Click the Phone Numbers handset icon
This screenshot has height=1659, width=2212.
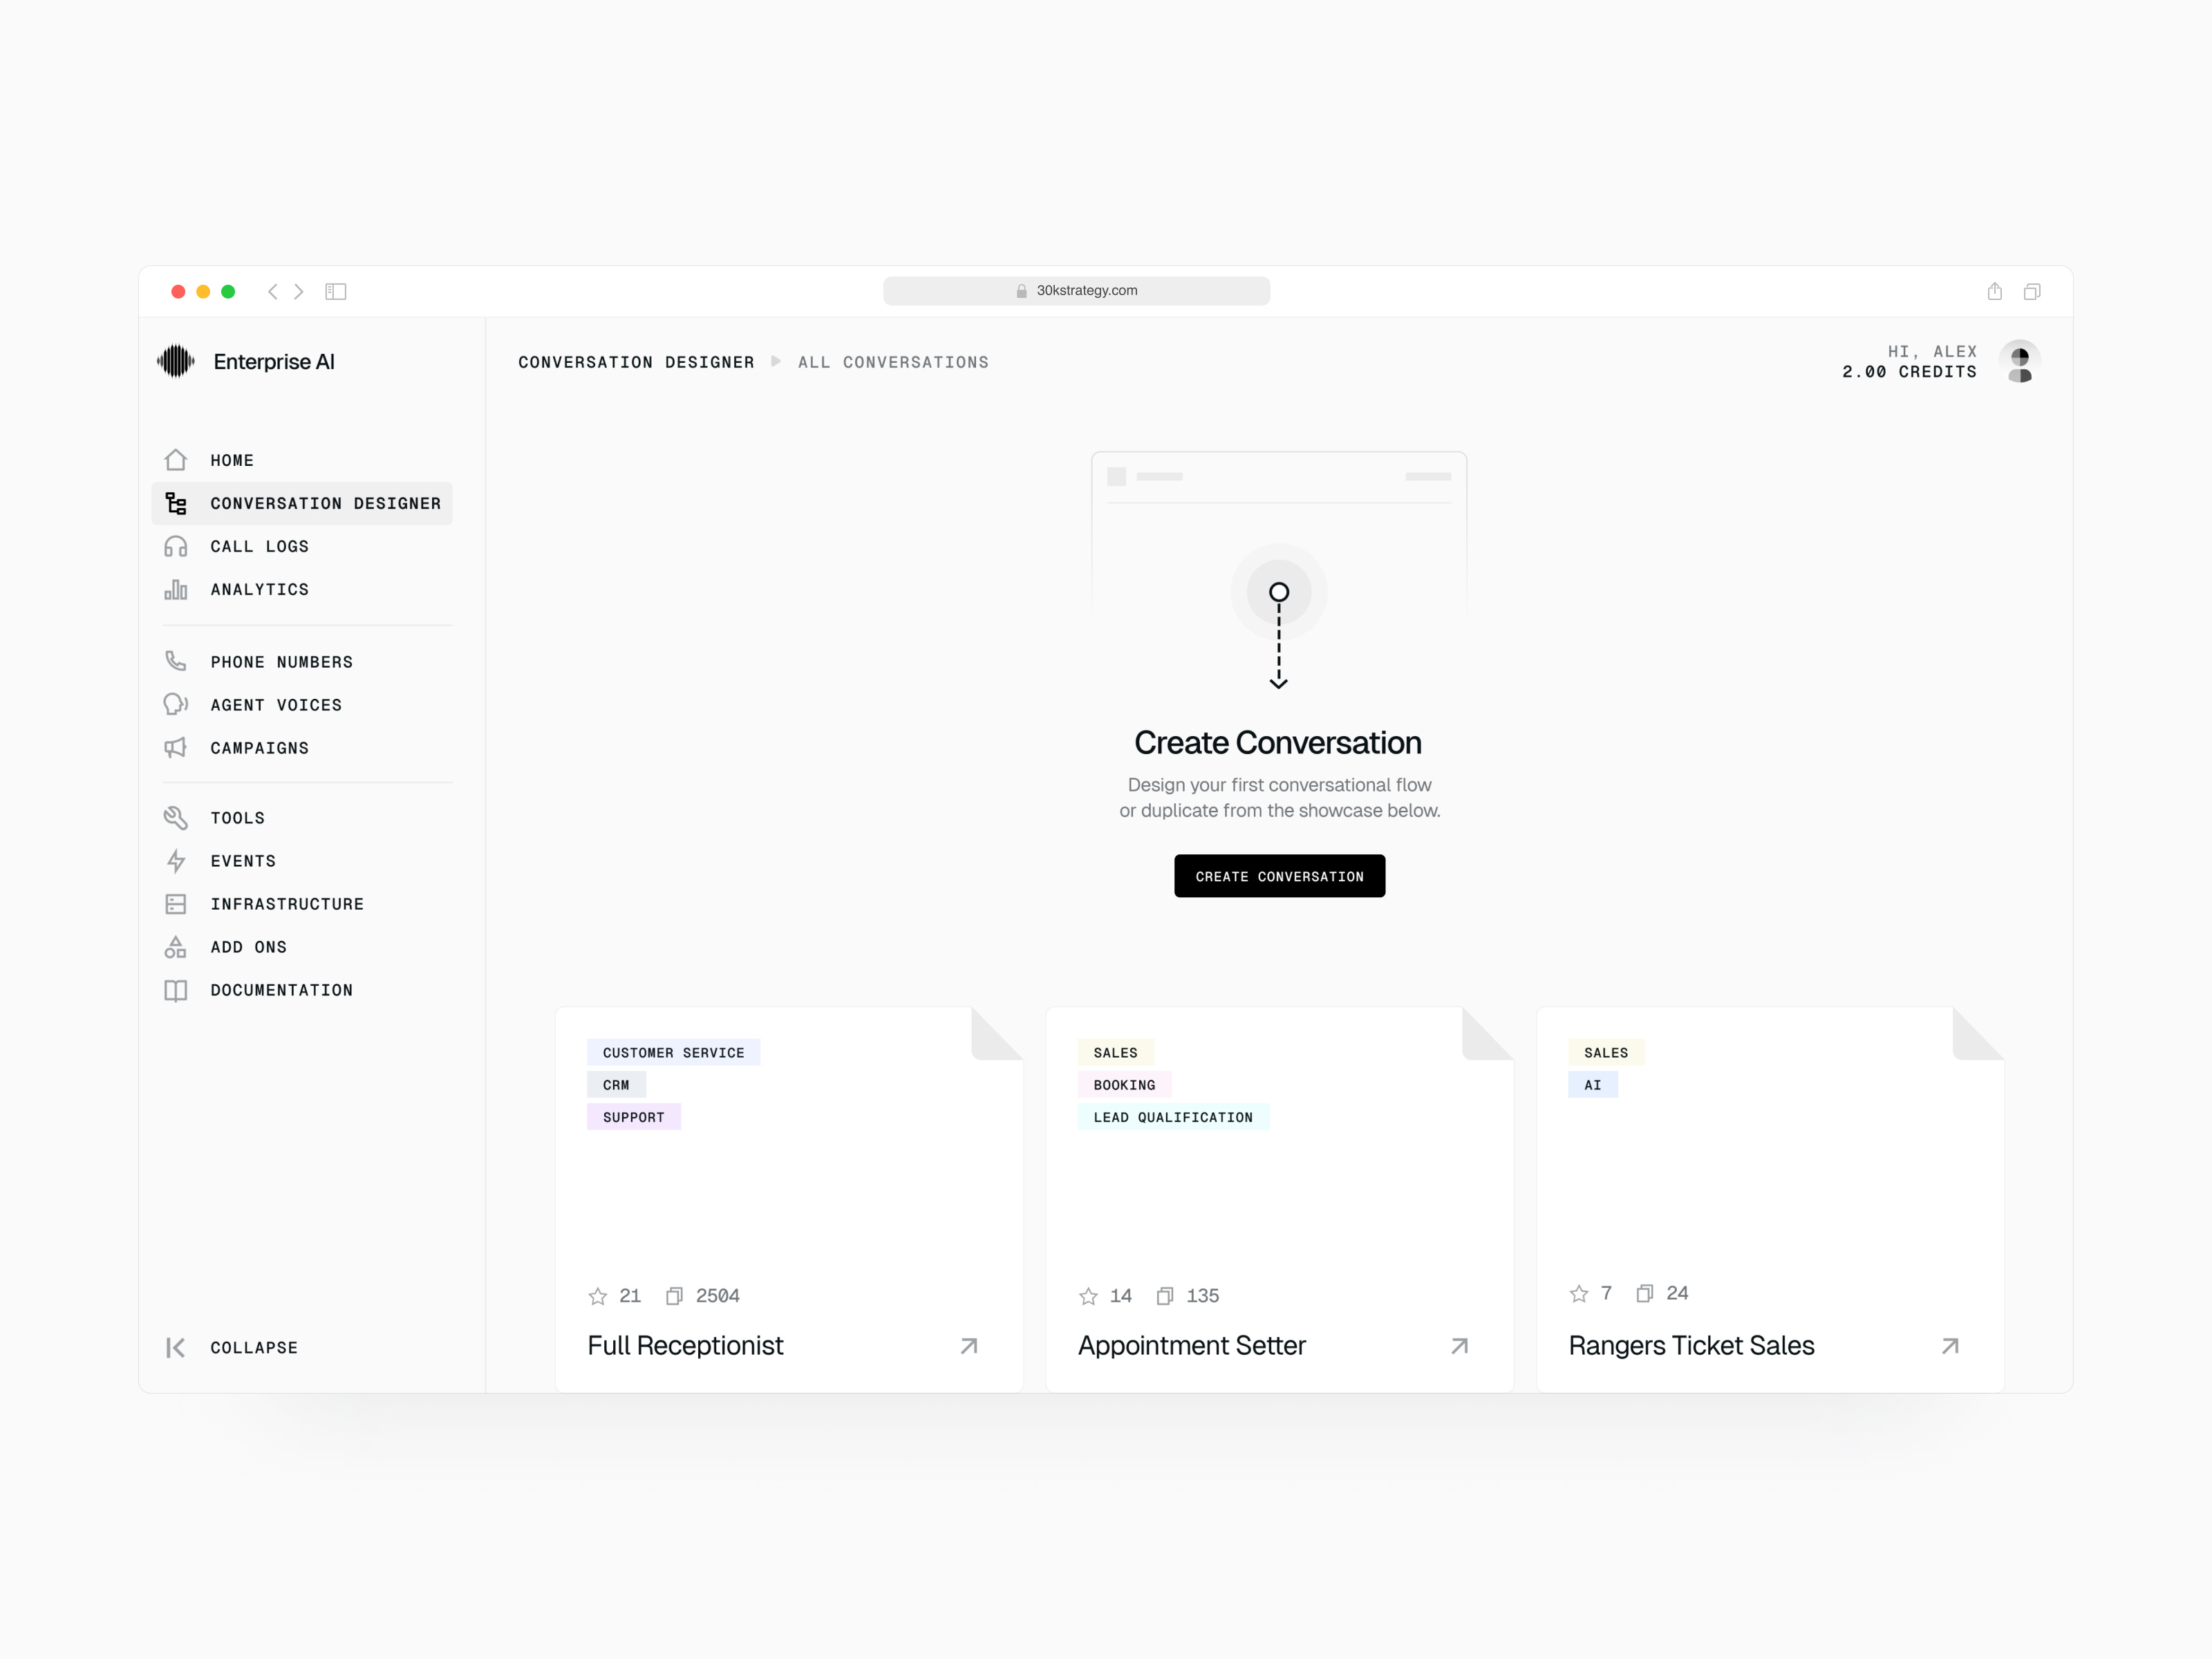tap(176, 661)
